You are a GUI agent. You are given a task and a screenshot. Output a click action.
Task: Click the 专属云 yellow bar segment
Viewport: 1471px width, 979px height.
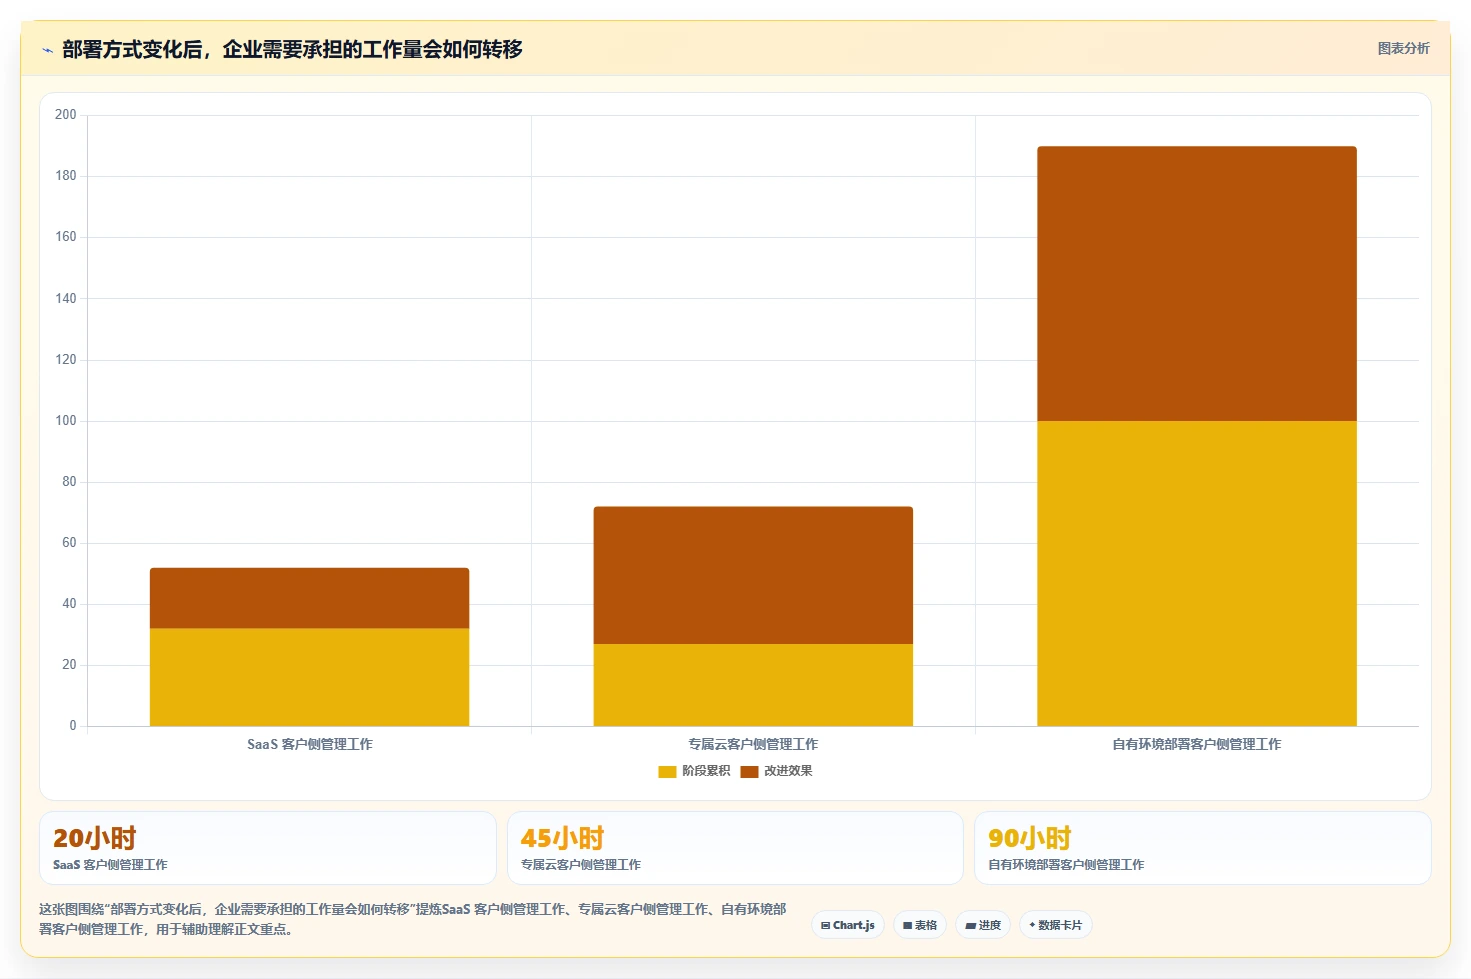pyautogui.click(x=753, y=685)
